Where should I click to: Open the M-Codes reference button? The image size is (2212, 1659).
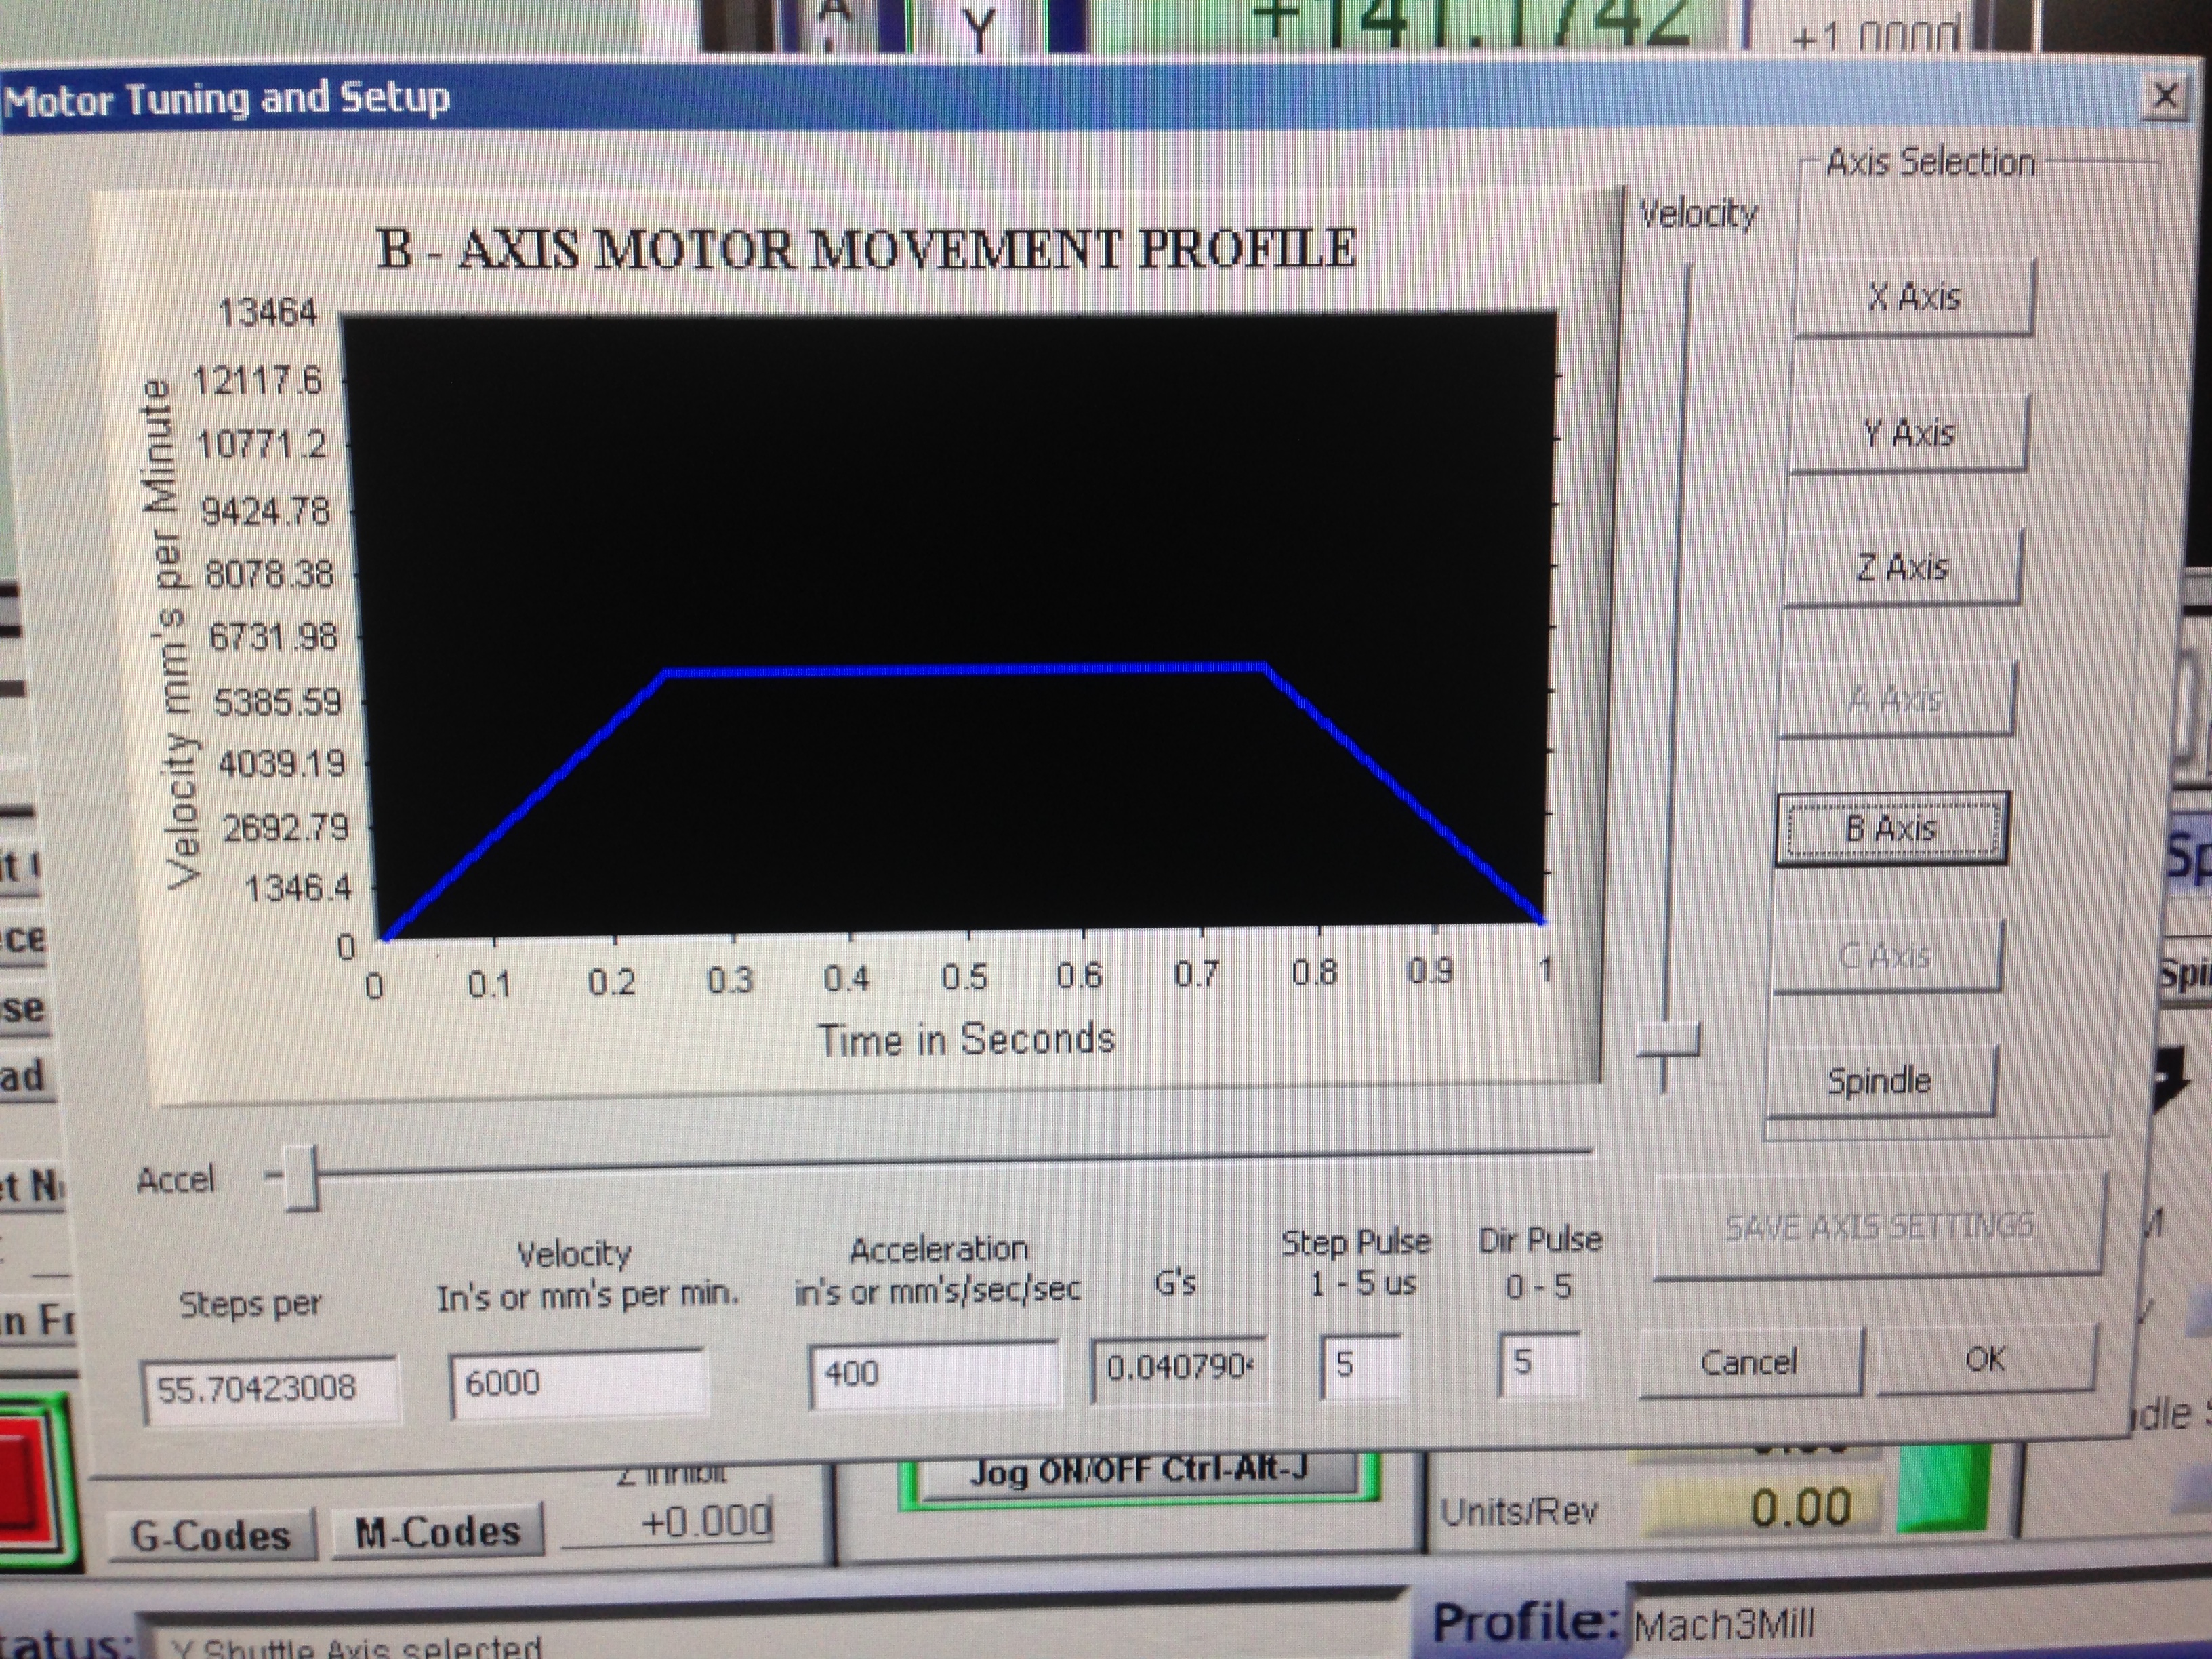[x=438, y=1532]
